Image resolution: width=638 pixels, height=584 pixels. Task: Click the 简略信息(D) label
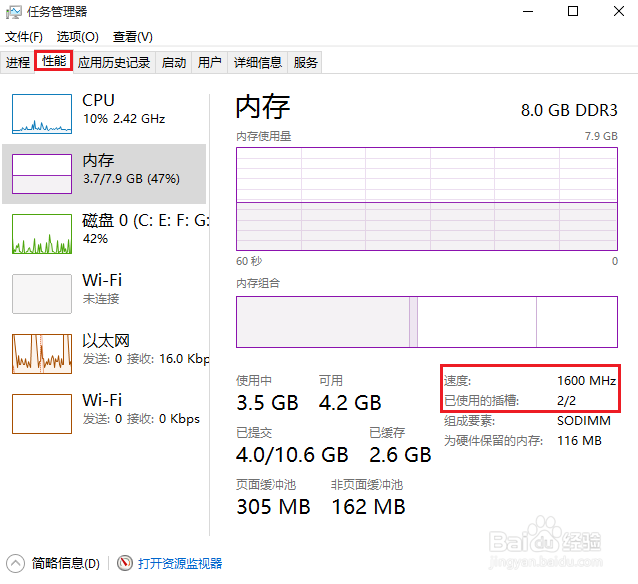(x=66, y=564)
